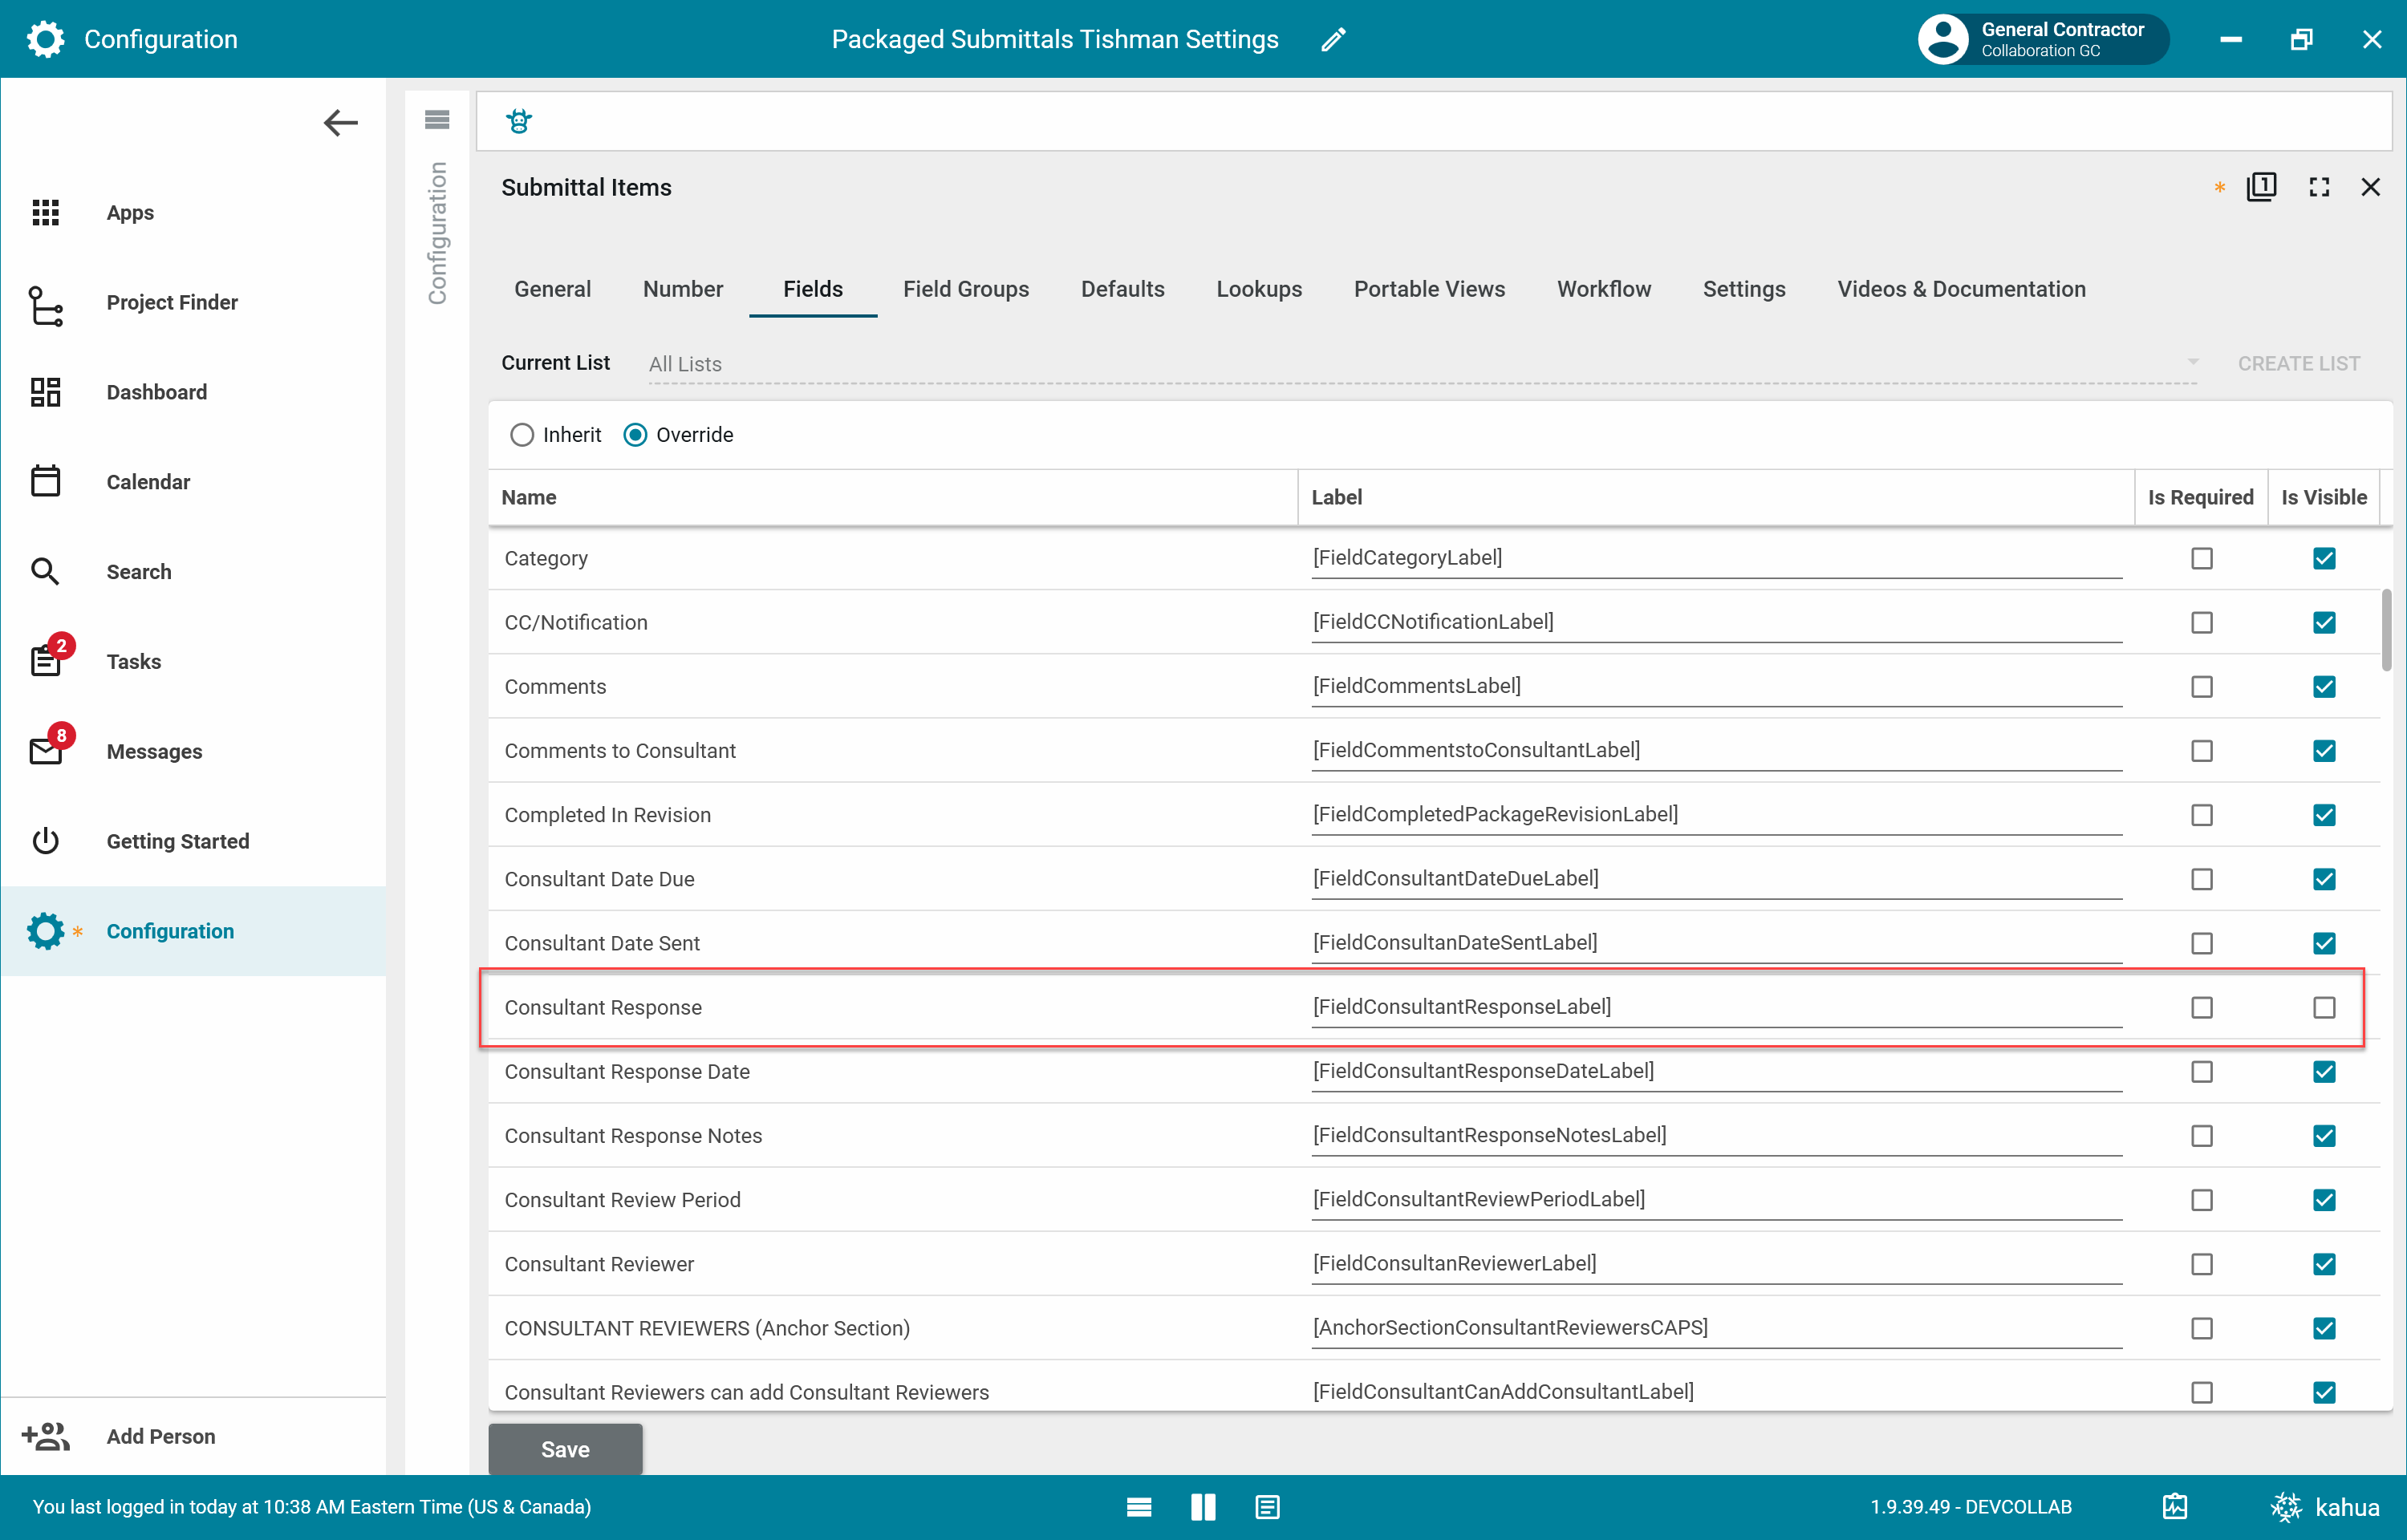This screenshot has width=2407, height=1540.
Task: Click split-view layout icon in status bar
Action: 1203,1507
